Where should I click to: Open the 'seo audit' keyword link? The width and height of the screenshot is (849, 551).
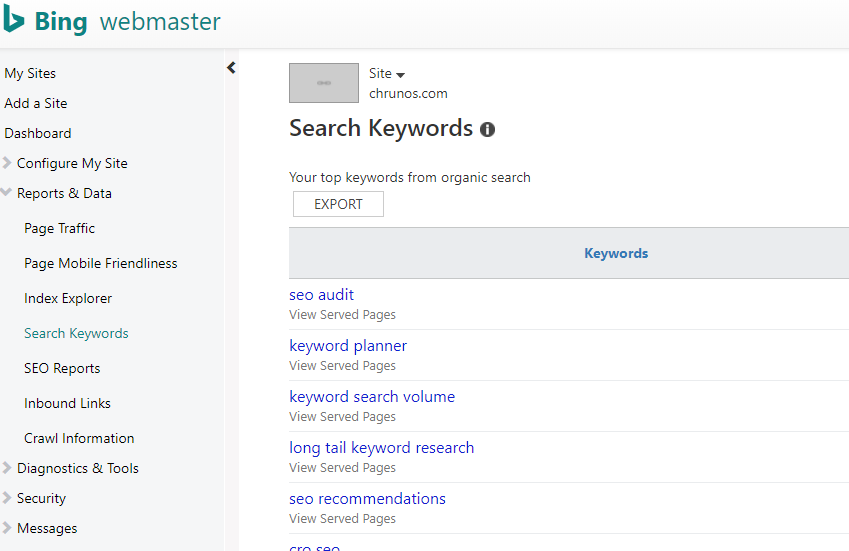pyautogui.click(x=322, y=295)
